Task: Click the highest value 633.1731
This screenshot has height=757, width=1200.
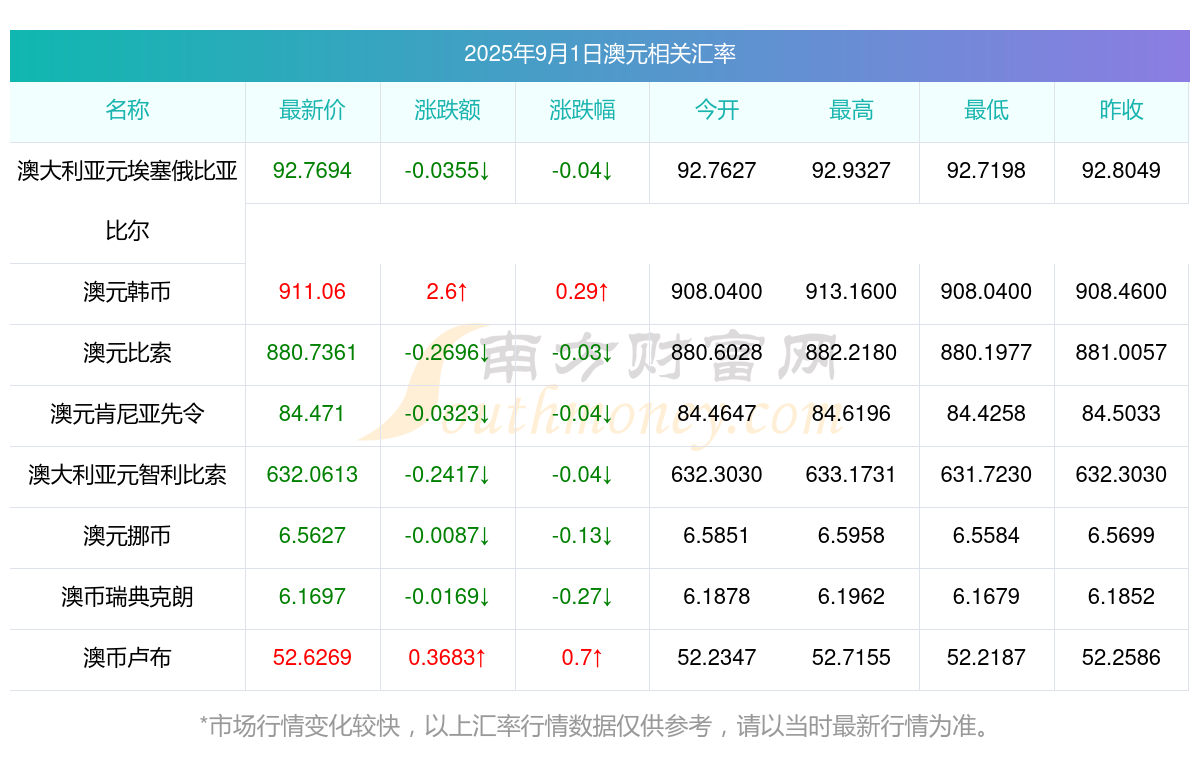Action: pyautogui.click(x=851, y=475)
